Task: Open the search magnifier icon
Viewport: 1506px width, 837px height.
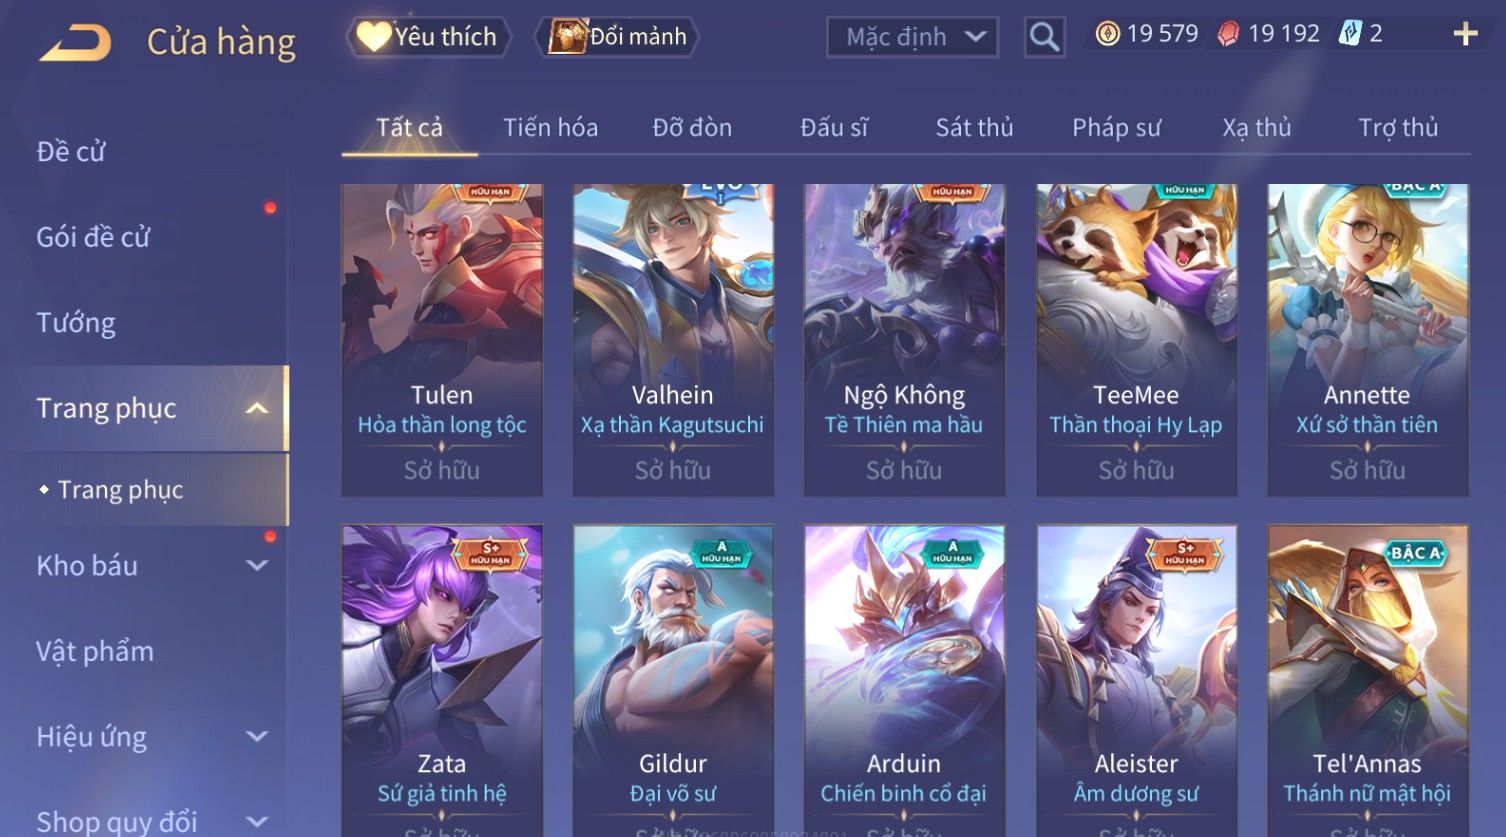Action: [1044, 37]
